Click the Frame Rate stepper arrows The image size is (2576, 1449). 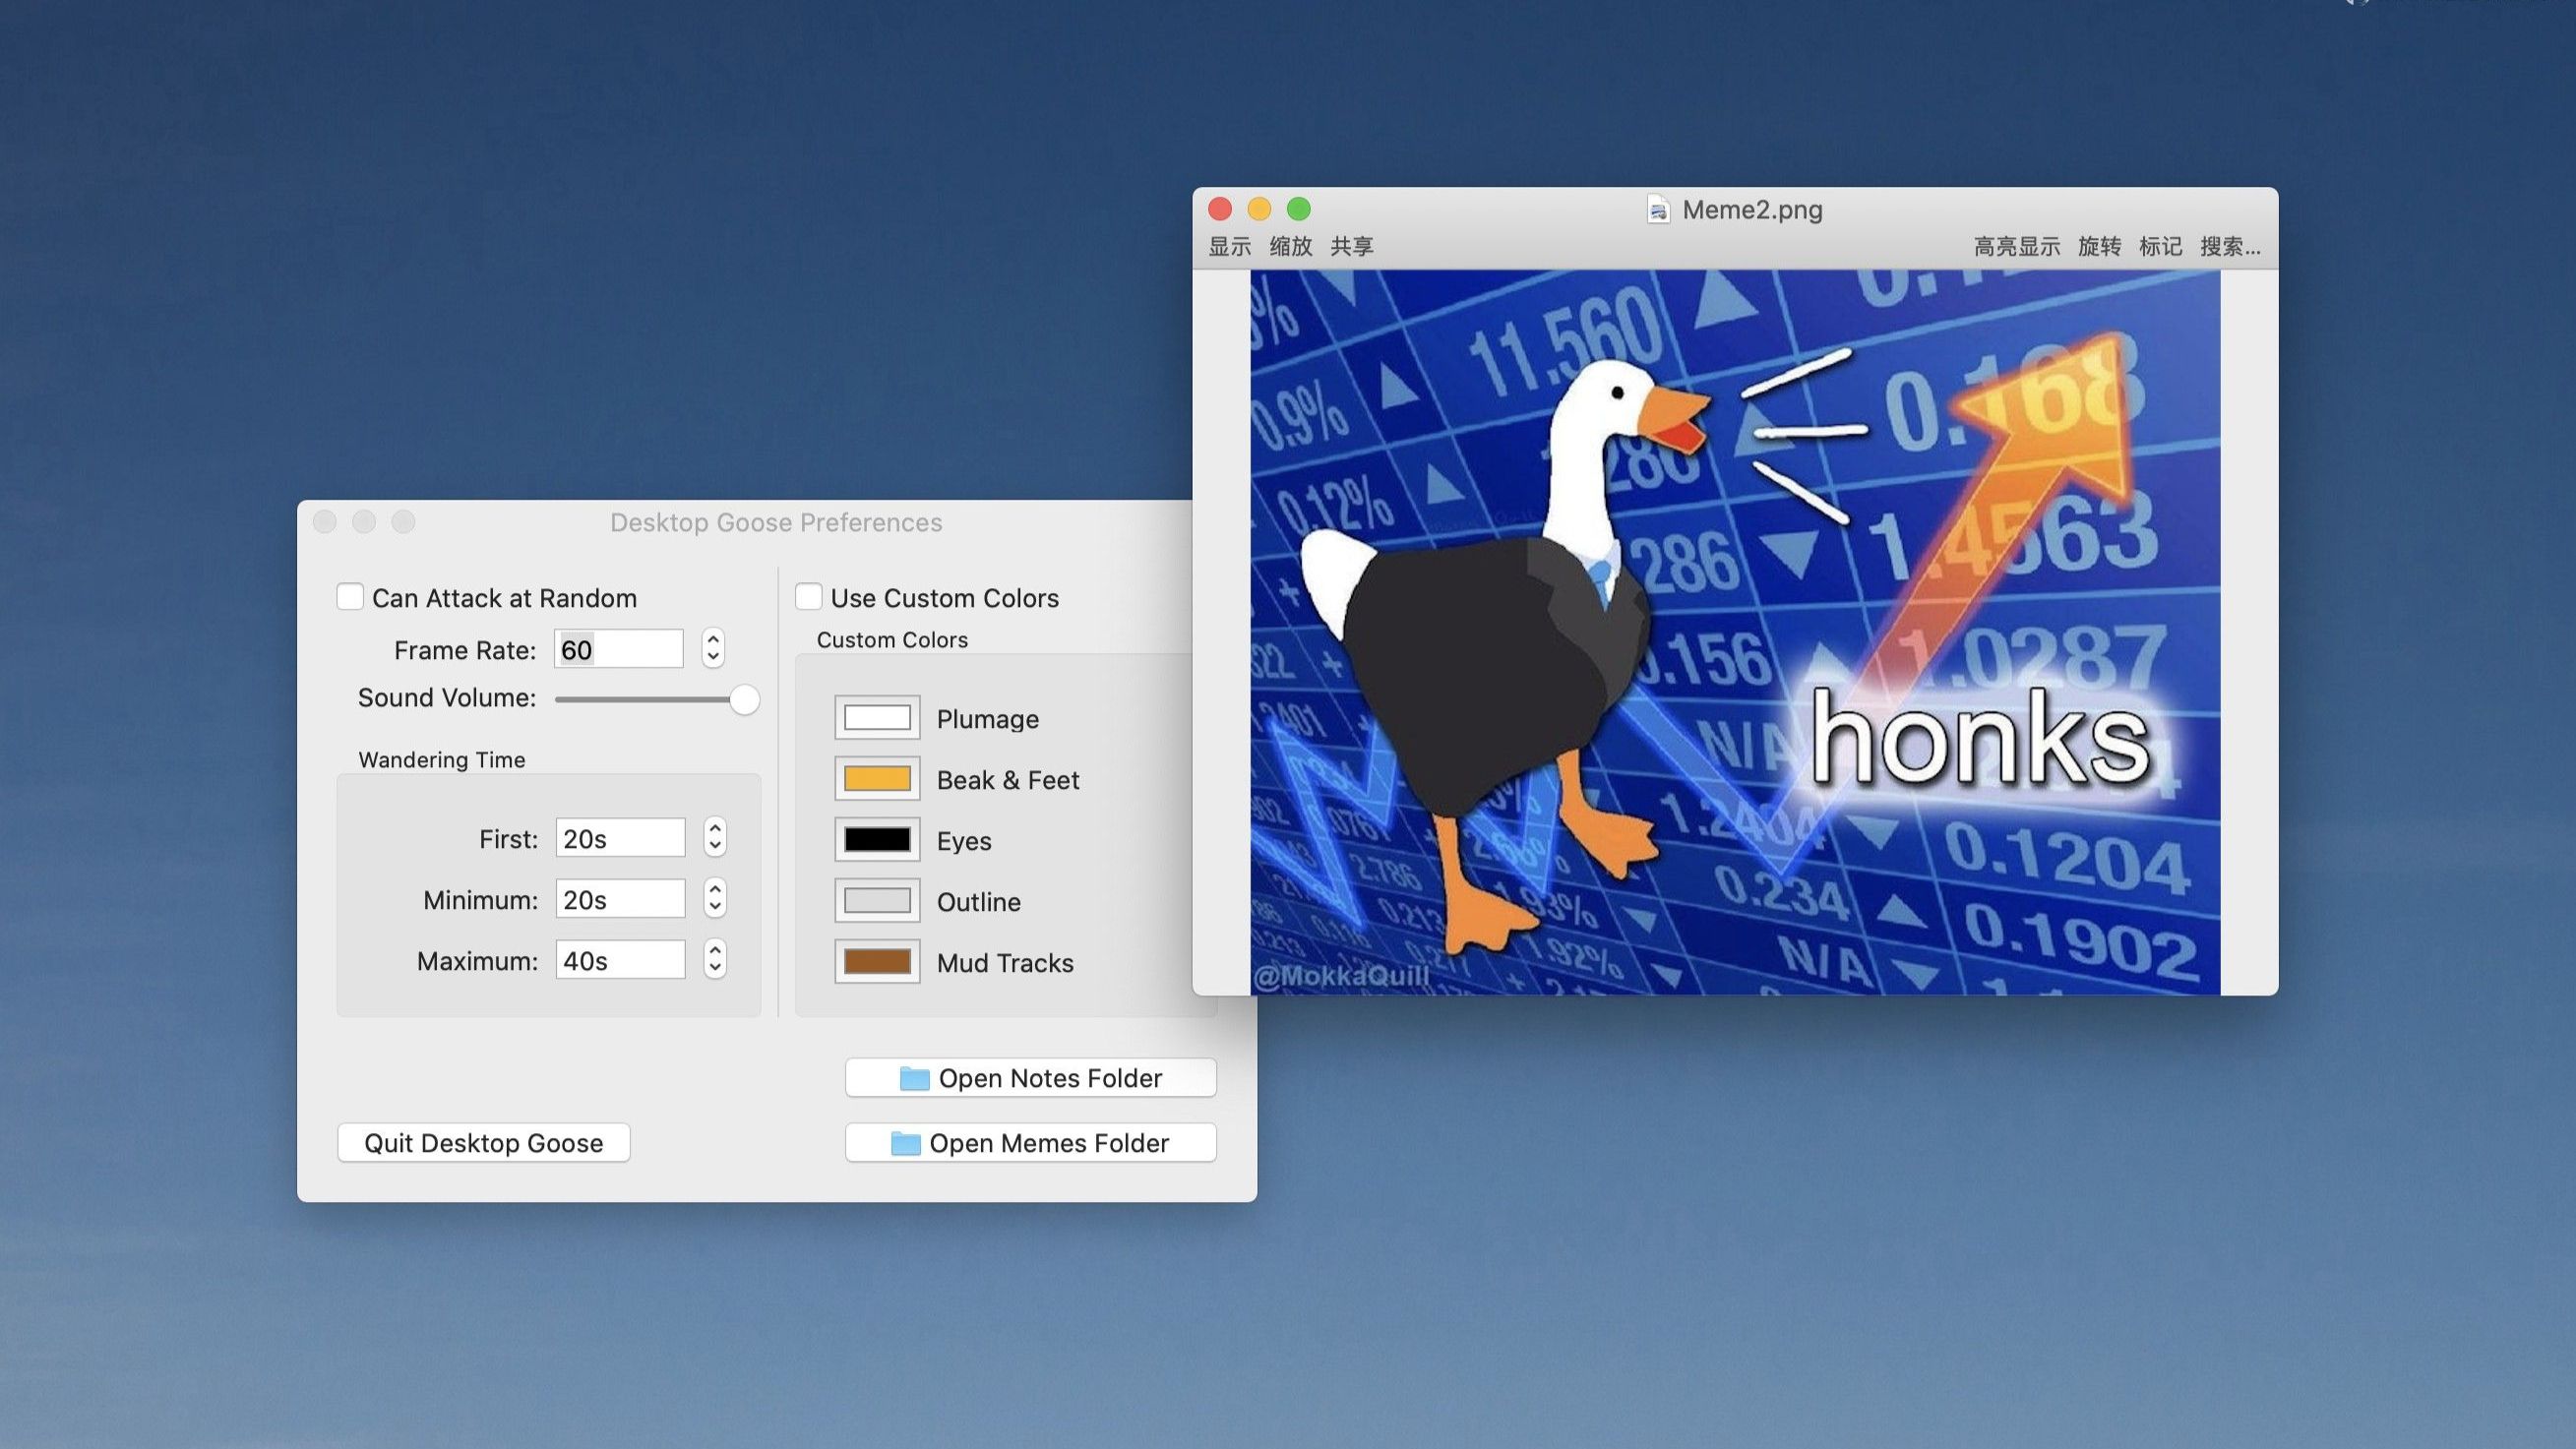click(x=713, y=649)
